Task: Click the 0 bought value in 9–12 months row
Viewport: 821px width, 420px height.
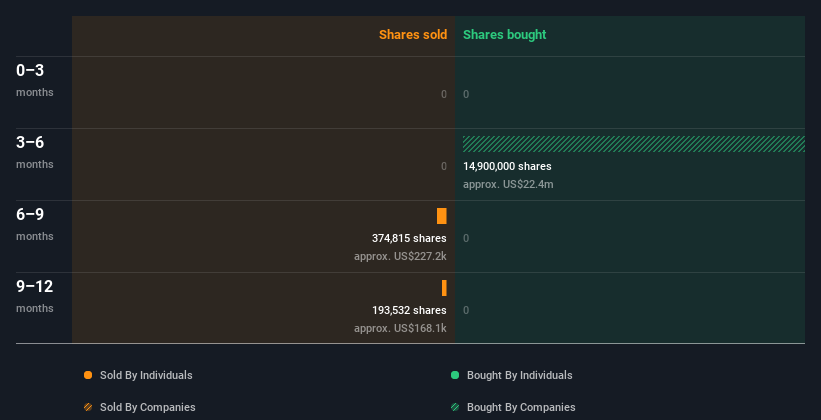Action: click(466, 310)
